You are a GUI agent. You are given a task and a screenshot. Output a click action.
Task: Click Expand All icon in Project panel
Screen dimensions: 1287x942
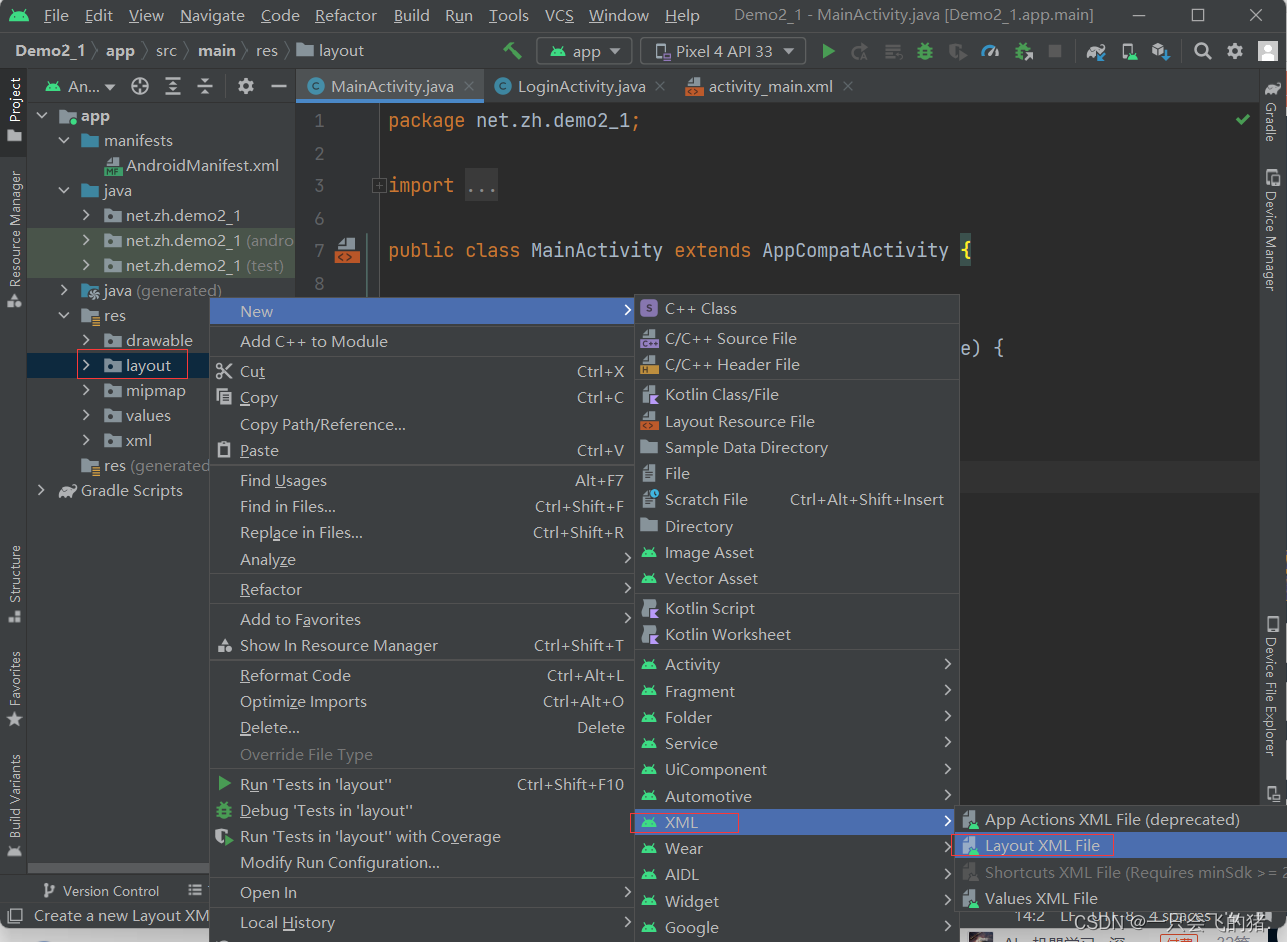point(173,87)
